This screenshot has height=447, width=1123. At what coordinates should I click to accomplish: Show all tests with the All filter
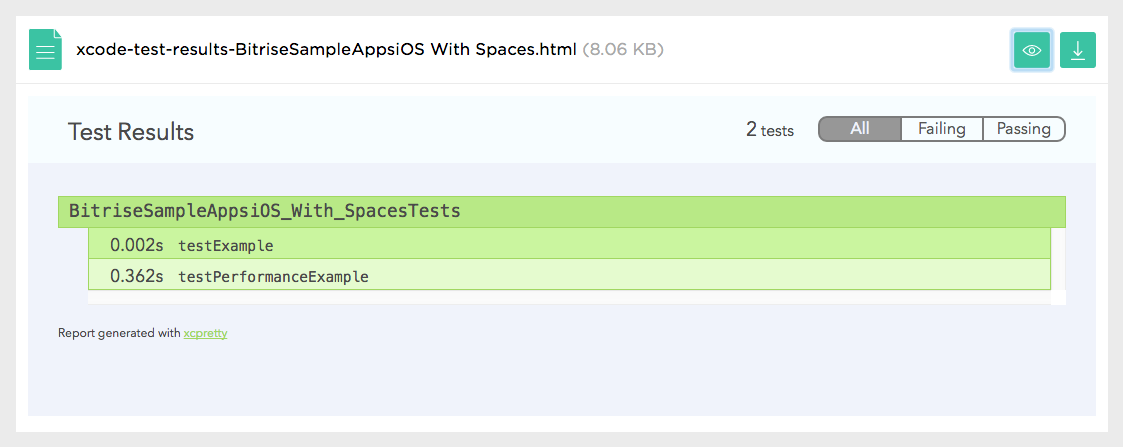(x=859, y=129)
